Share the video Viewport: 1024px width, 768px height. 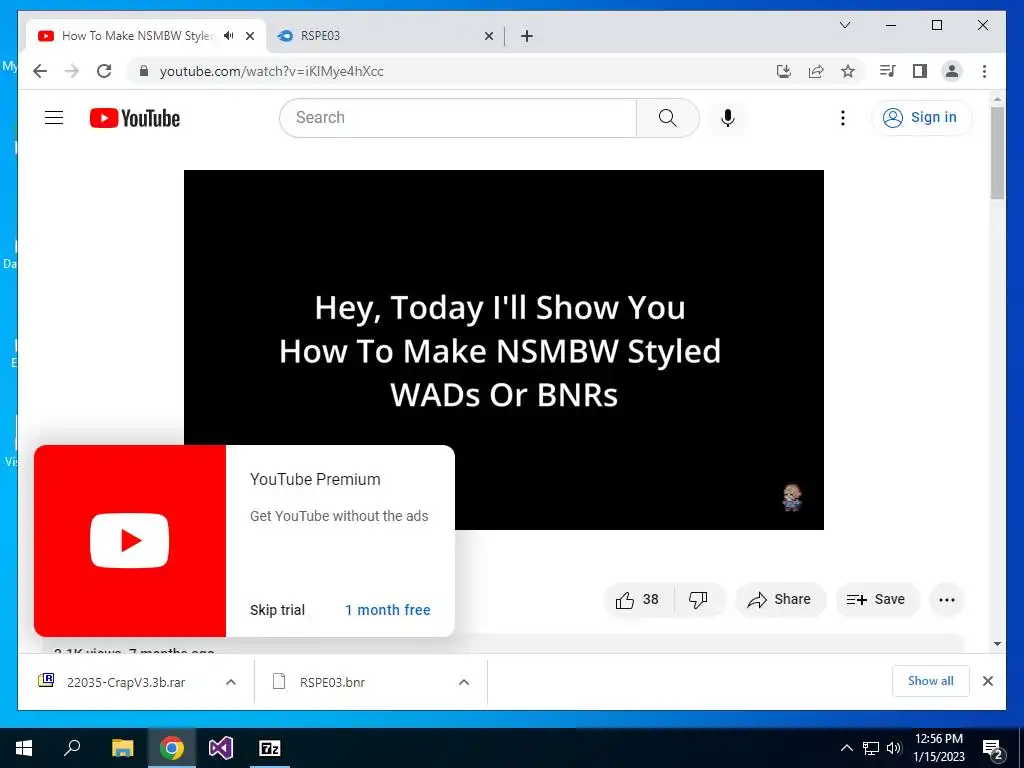pos(780,600)
